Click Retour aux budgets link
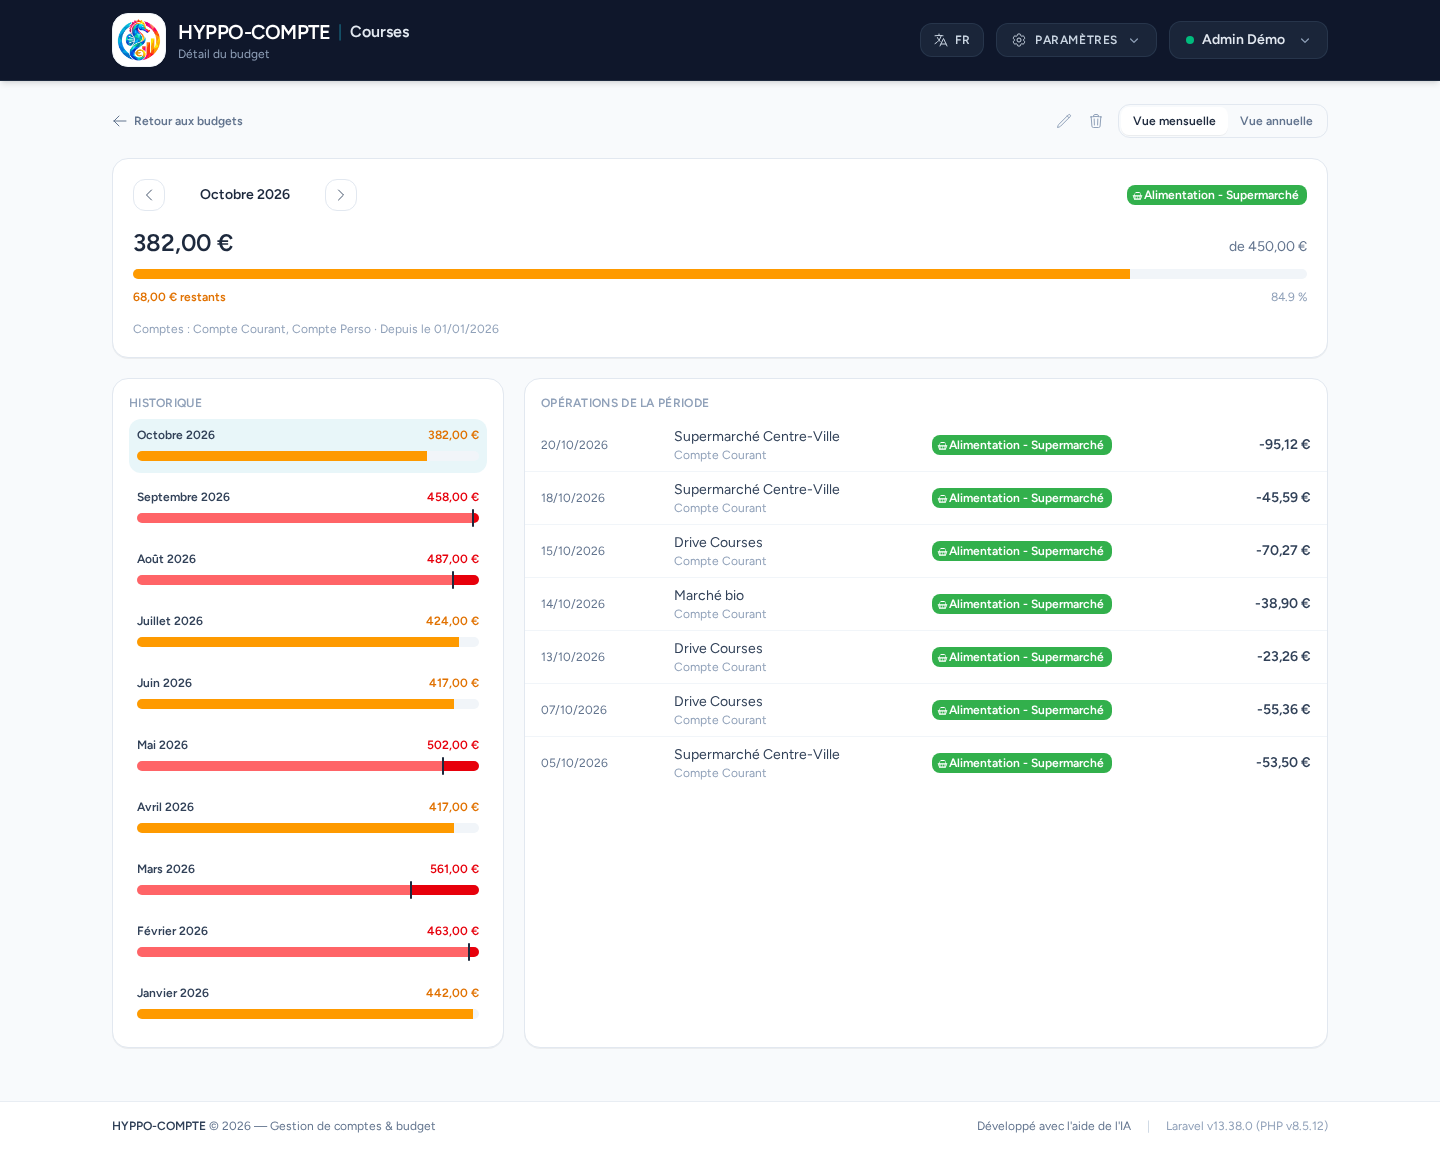 178,121
